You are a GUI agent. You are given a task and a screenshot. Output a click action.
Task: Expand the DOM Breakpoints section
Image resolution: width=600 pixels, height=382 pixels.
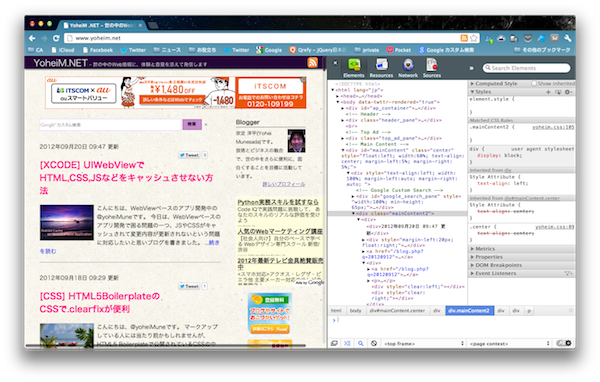click(x=496, y=265)
